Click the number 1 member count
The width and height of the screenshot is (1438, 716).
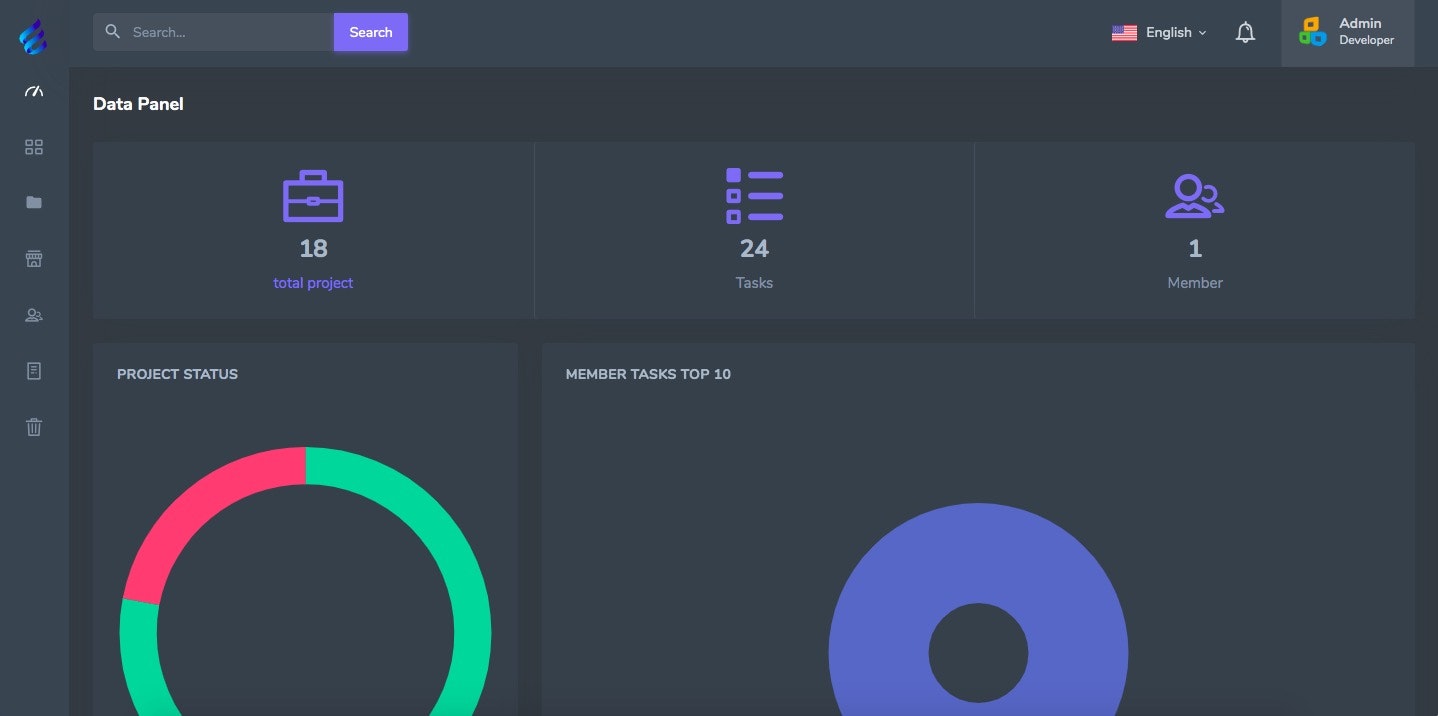[1195, 248]
